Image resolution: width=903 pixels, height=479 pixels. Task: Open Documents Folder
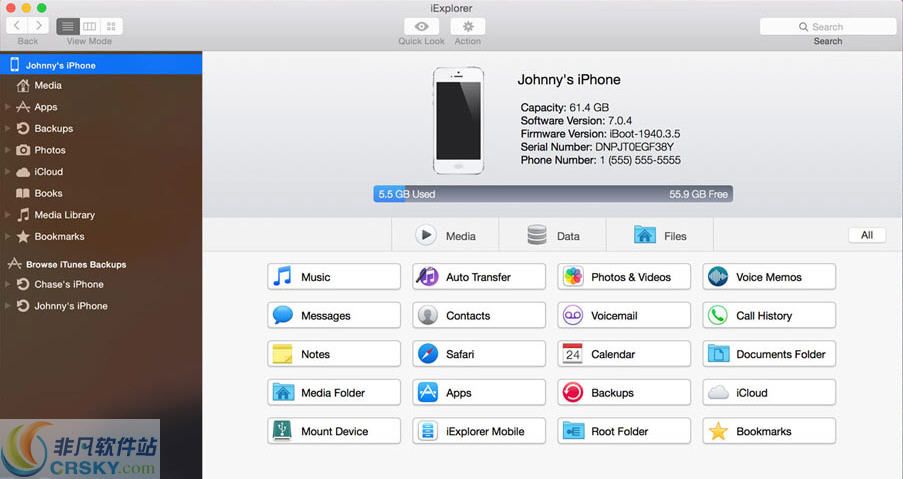pos(769,354)
